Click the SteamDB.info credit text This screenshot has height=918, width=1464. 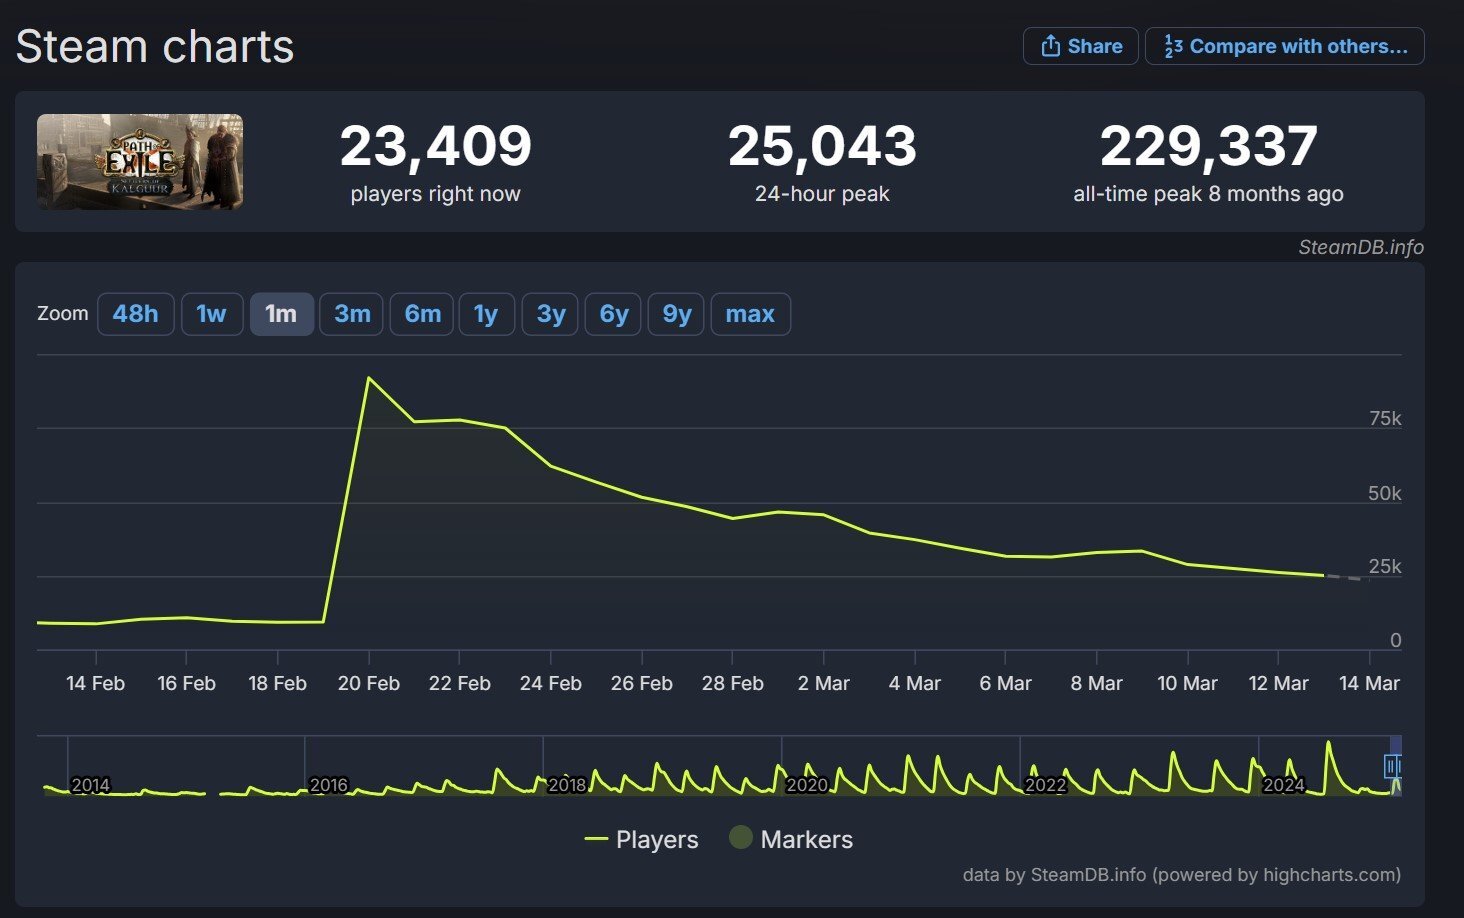[1361, 247]
